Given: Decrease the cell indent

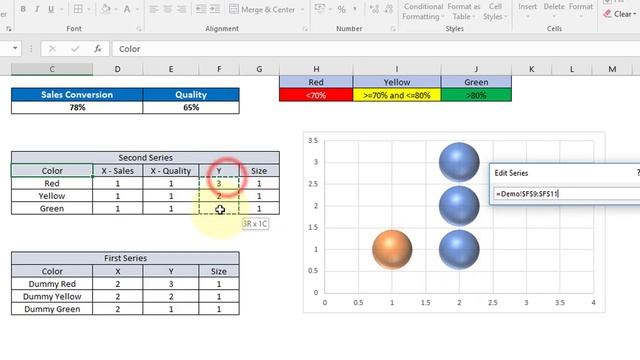Looking at the screenshot, I should tap(200, 9).
